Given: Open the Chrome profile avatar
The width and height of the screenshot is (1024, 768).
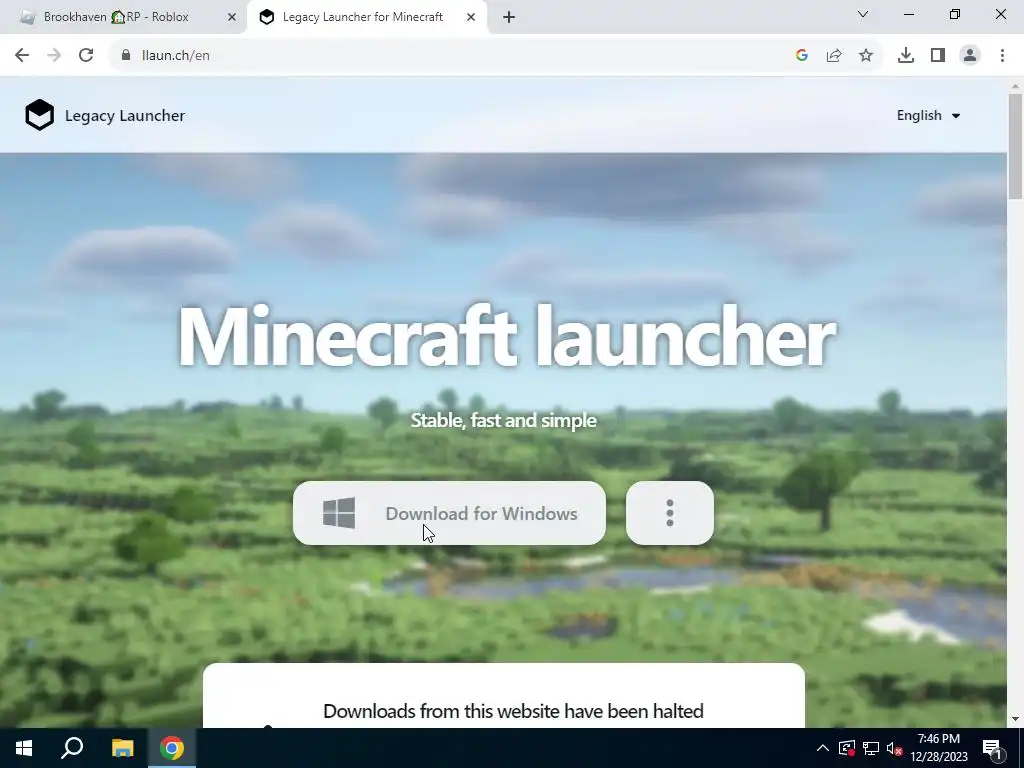Looking at the screenshot, I should point(970,56).
